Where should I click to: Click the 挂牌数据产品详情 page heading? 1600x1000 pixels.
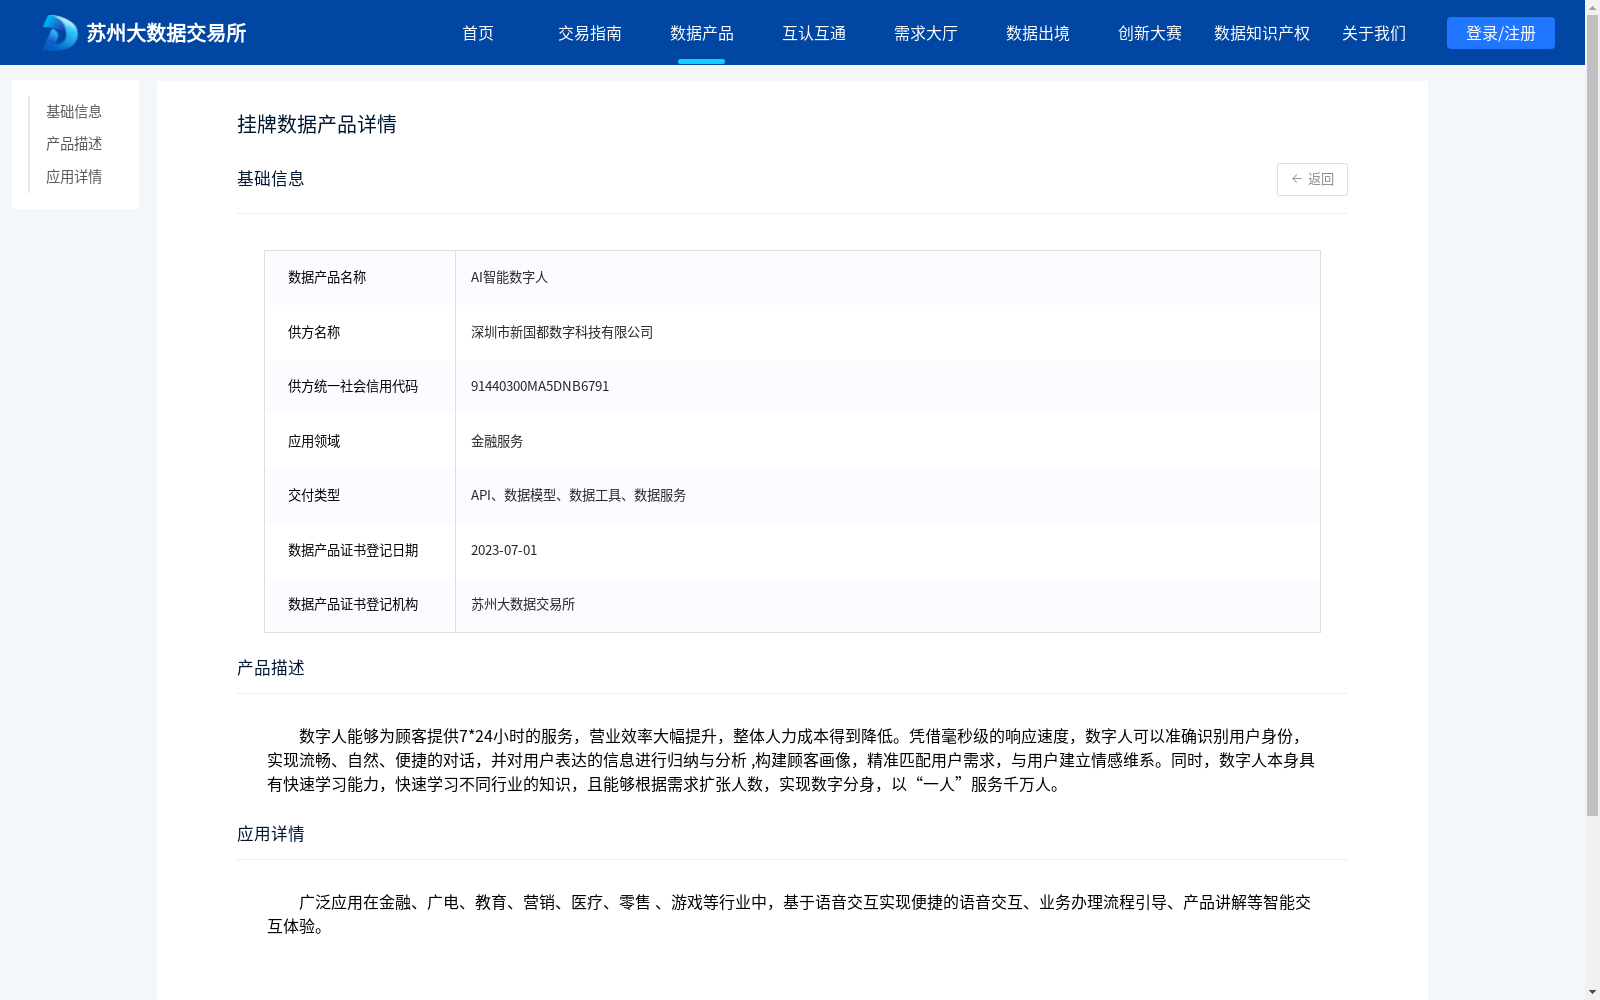pyautogui.click(x=317, y=124)
